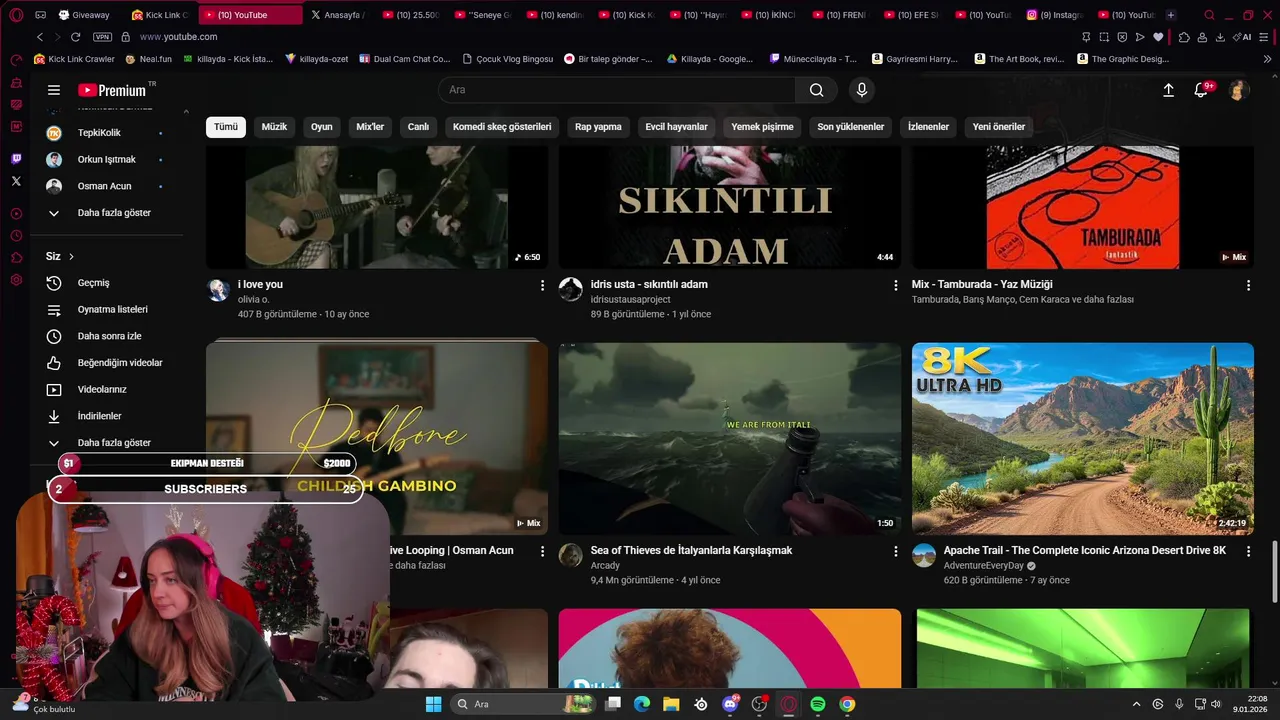Reload the page
Viewport: 1280px width, 720px height.
[x=75, y=37]
